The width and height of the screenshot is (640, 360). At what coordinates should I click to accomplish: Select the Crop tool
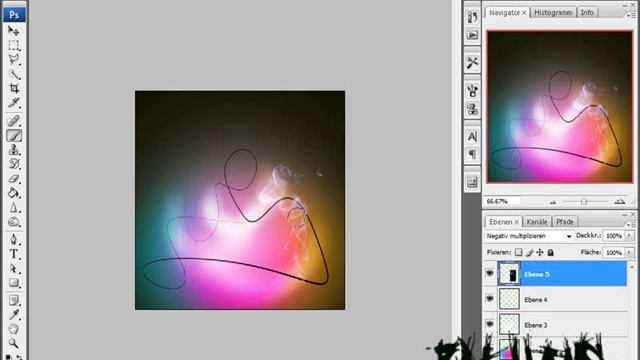[14, 88]
